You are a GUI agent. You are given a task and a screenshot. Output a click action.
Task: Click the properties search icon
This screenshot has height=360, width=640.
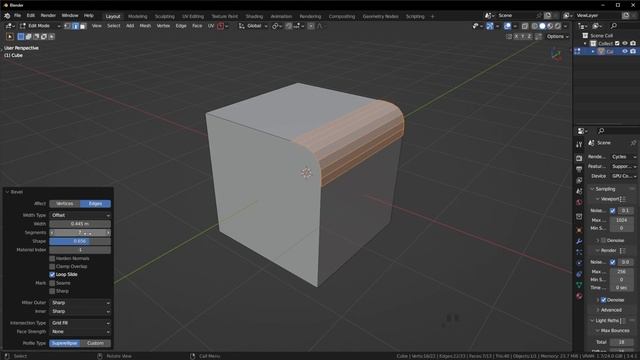coord(601,131)
